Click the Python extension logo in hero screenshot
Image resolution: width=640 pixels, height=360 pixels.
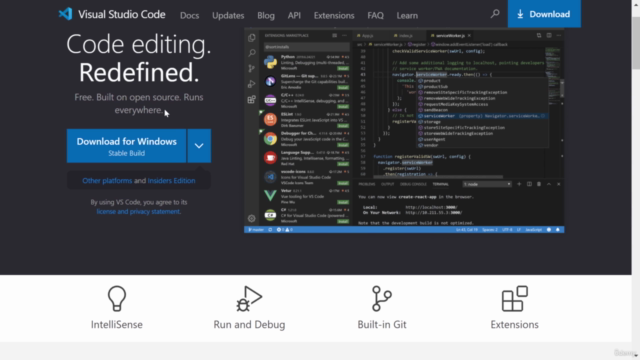tap(270, 62)
